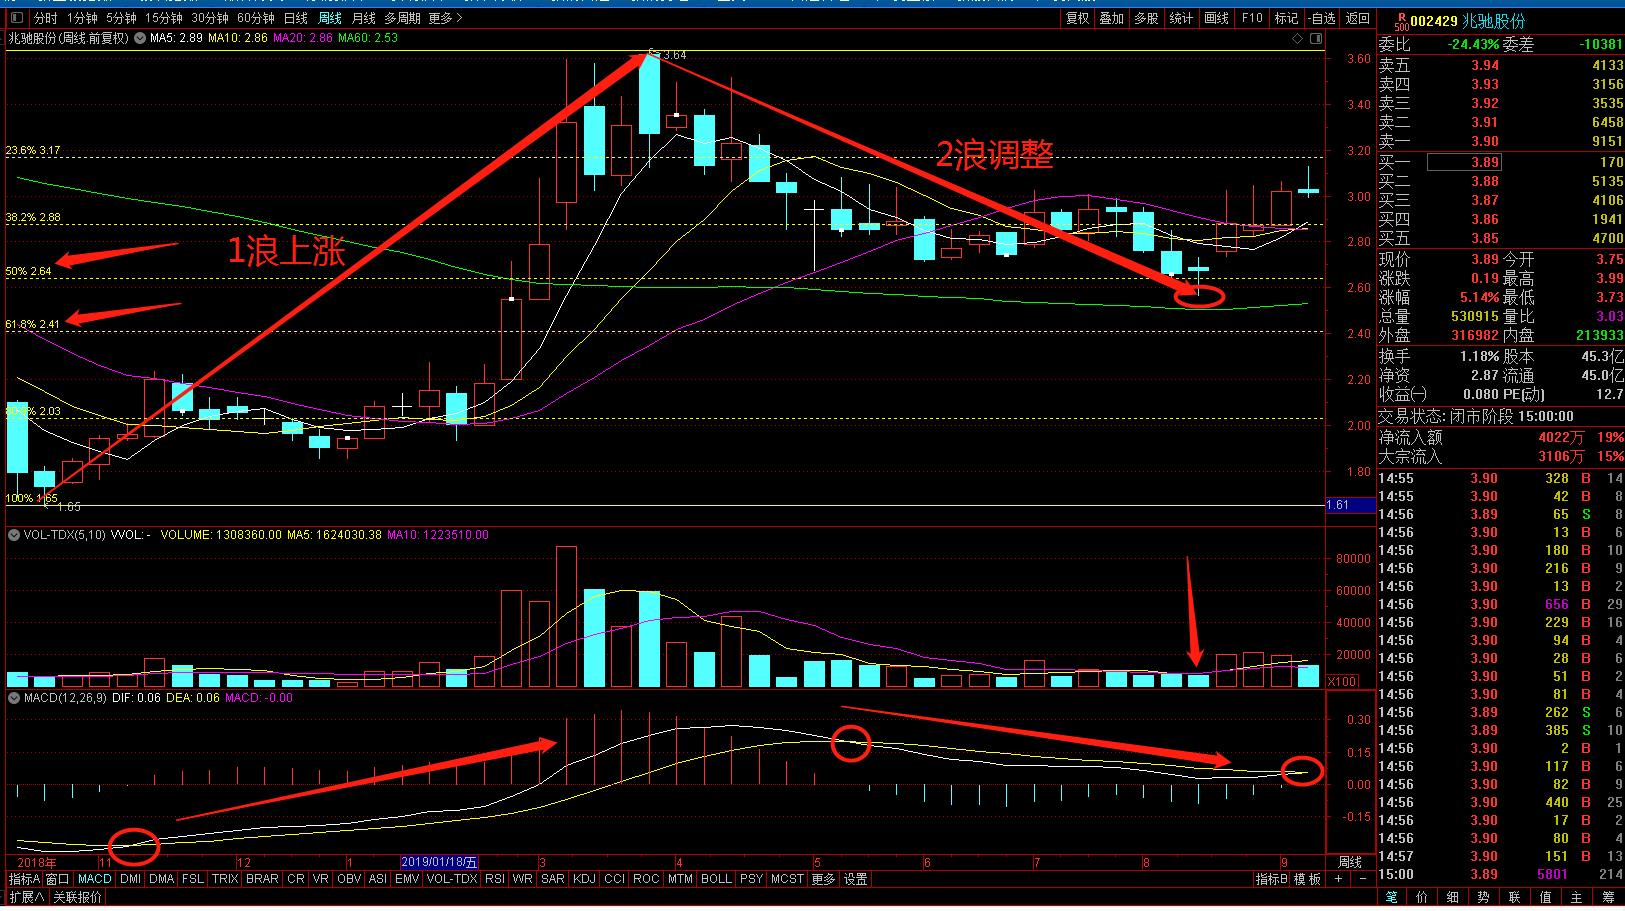Click the 标记 mark button
Screen dimensions: 1625x911
point(1286,18)
